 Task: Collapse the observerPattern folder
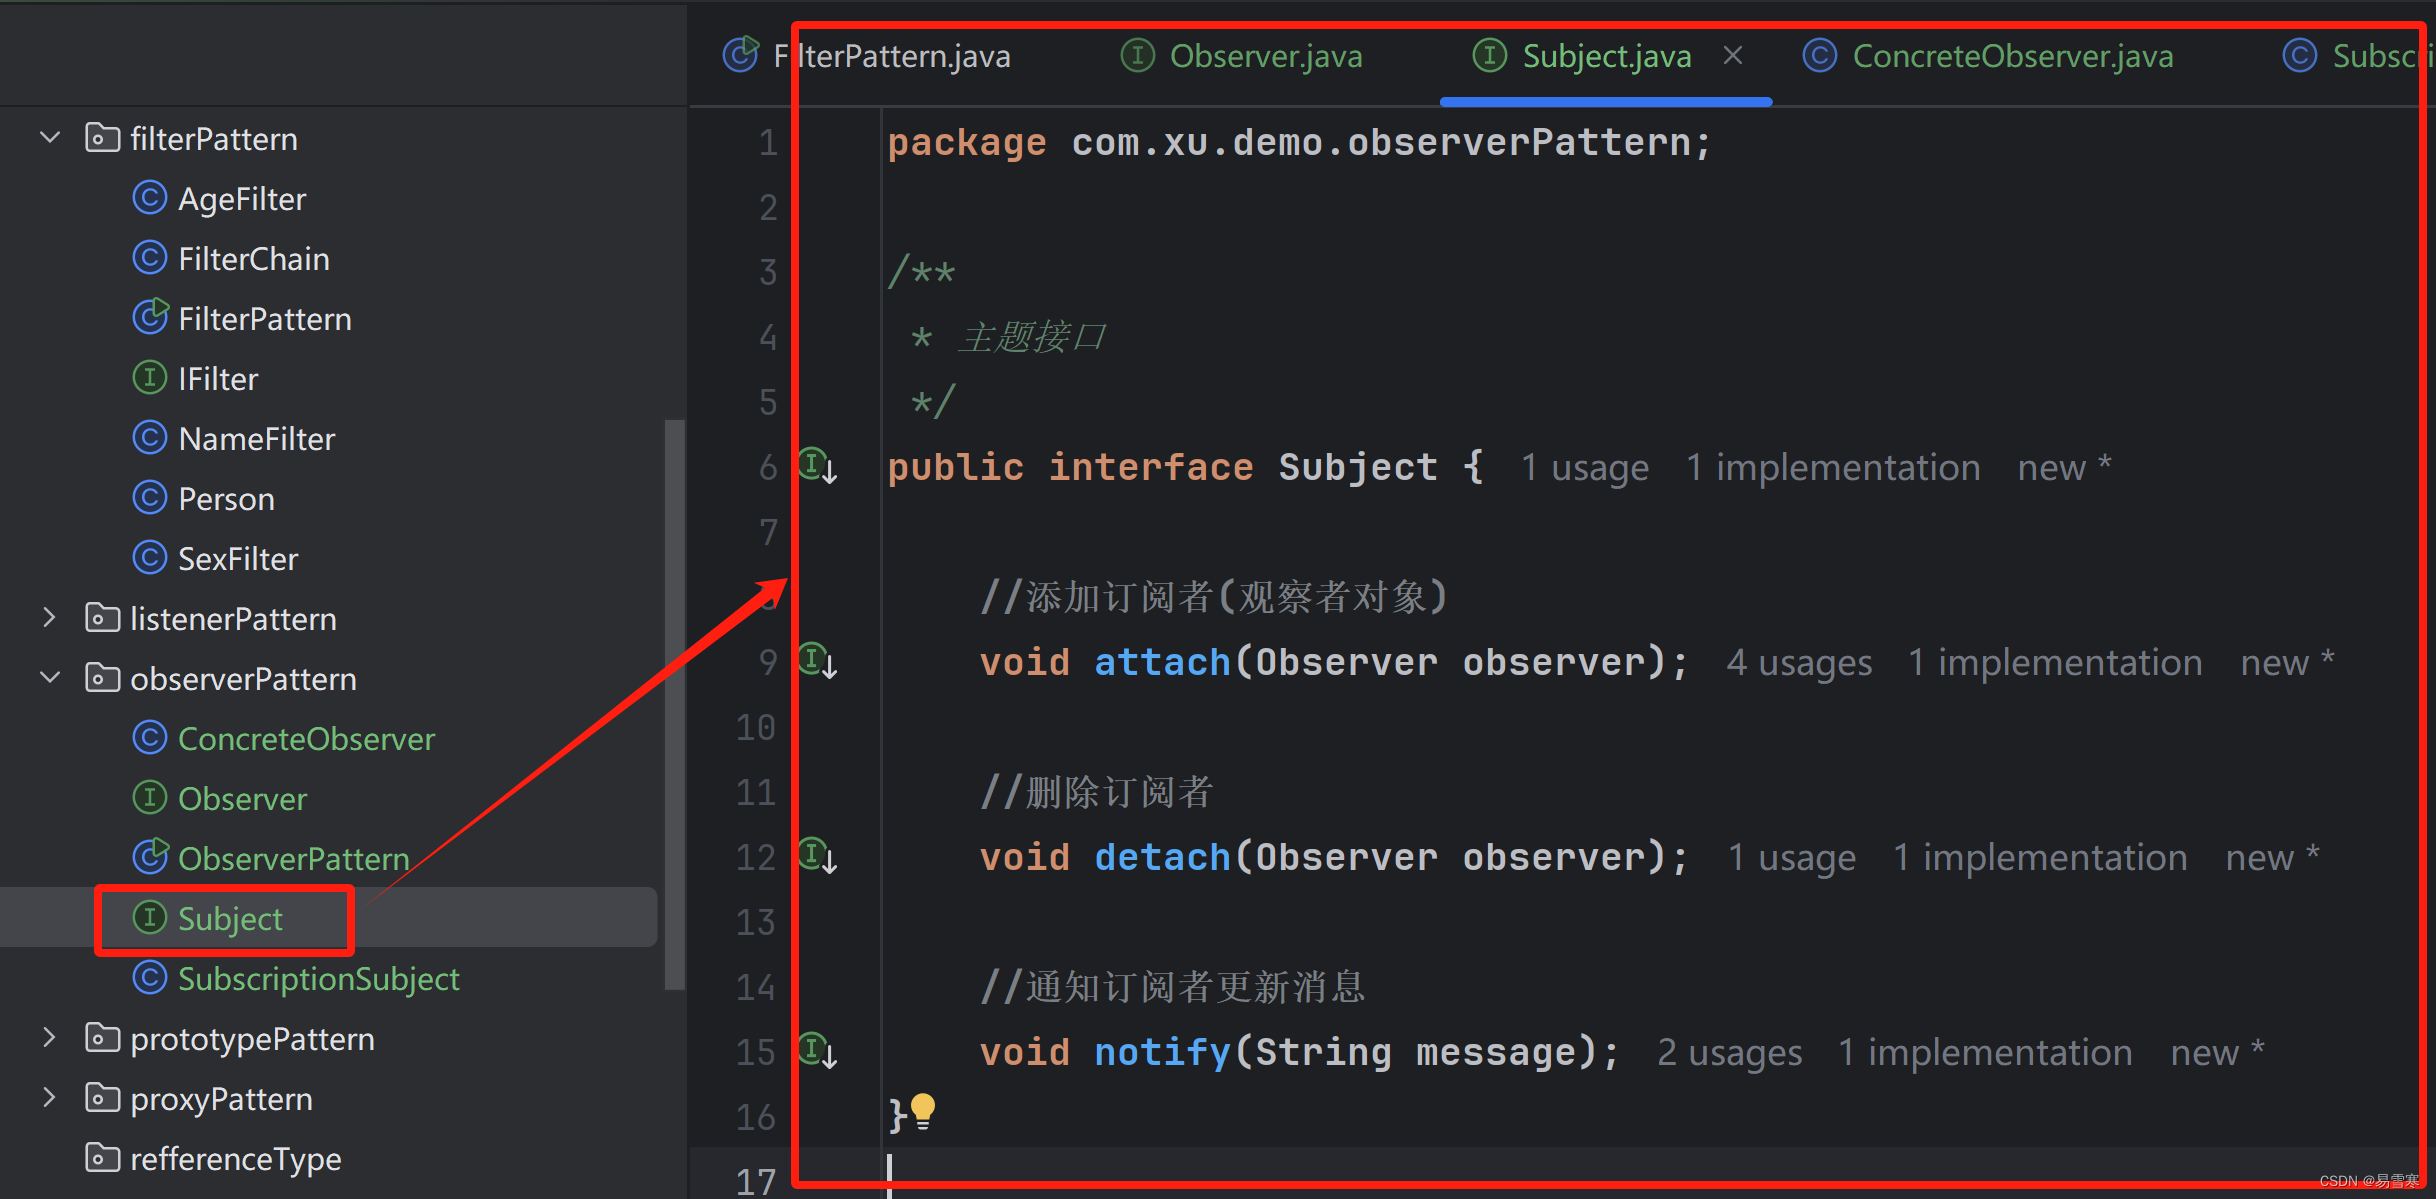click(49, 678)
